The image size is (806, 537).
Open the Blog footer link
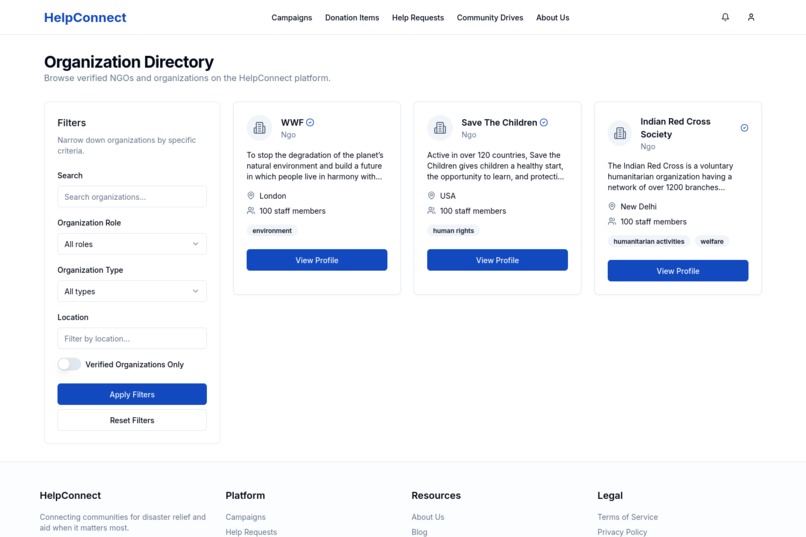[419, 532]
